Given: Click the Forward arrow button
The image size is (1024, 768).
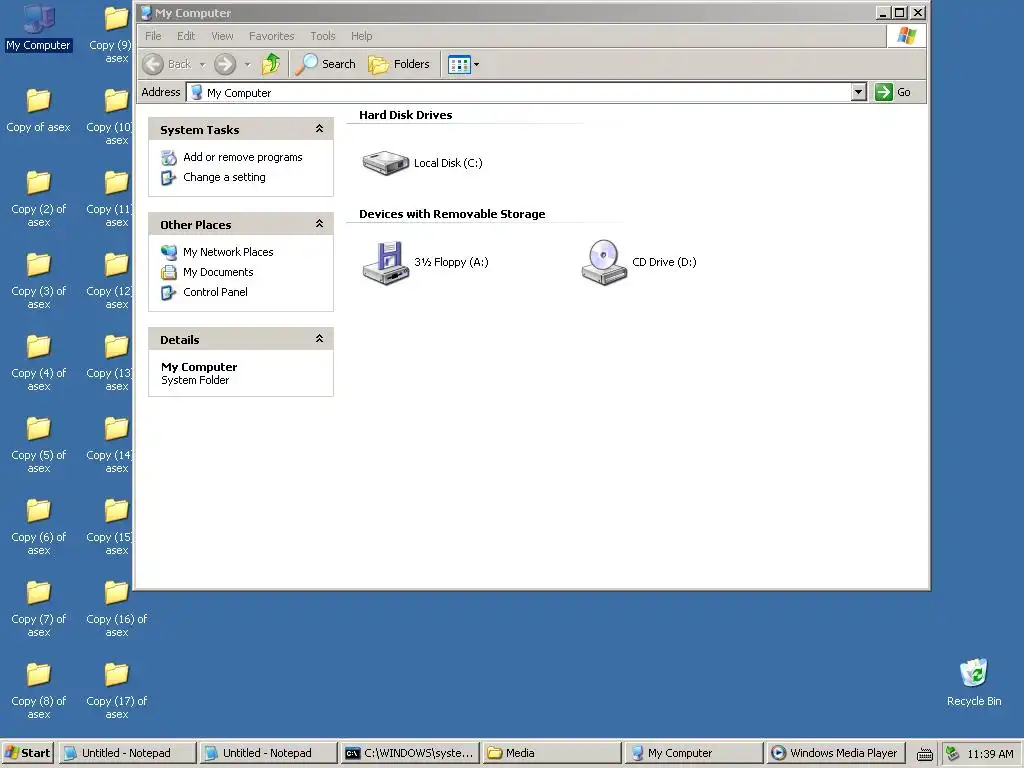Looking at the screenshot, I should 225,64.
